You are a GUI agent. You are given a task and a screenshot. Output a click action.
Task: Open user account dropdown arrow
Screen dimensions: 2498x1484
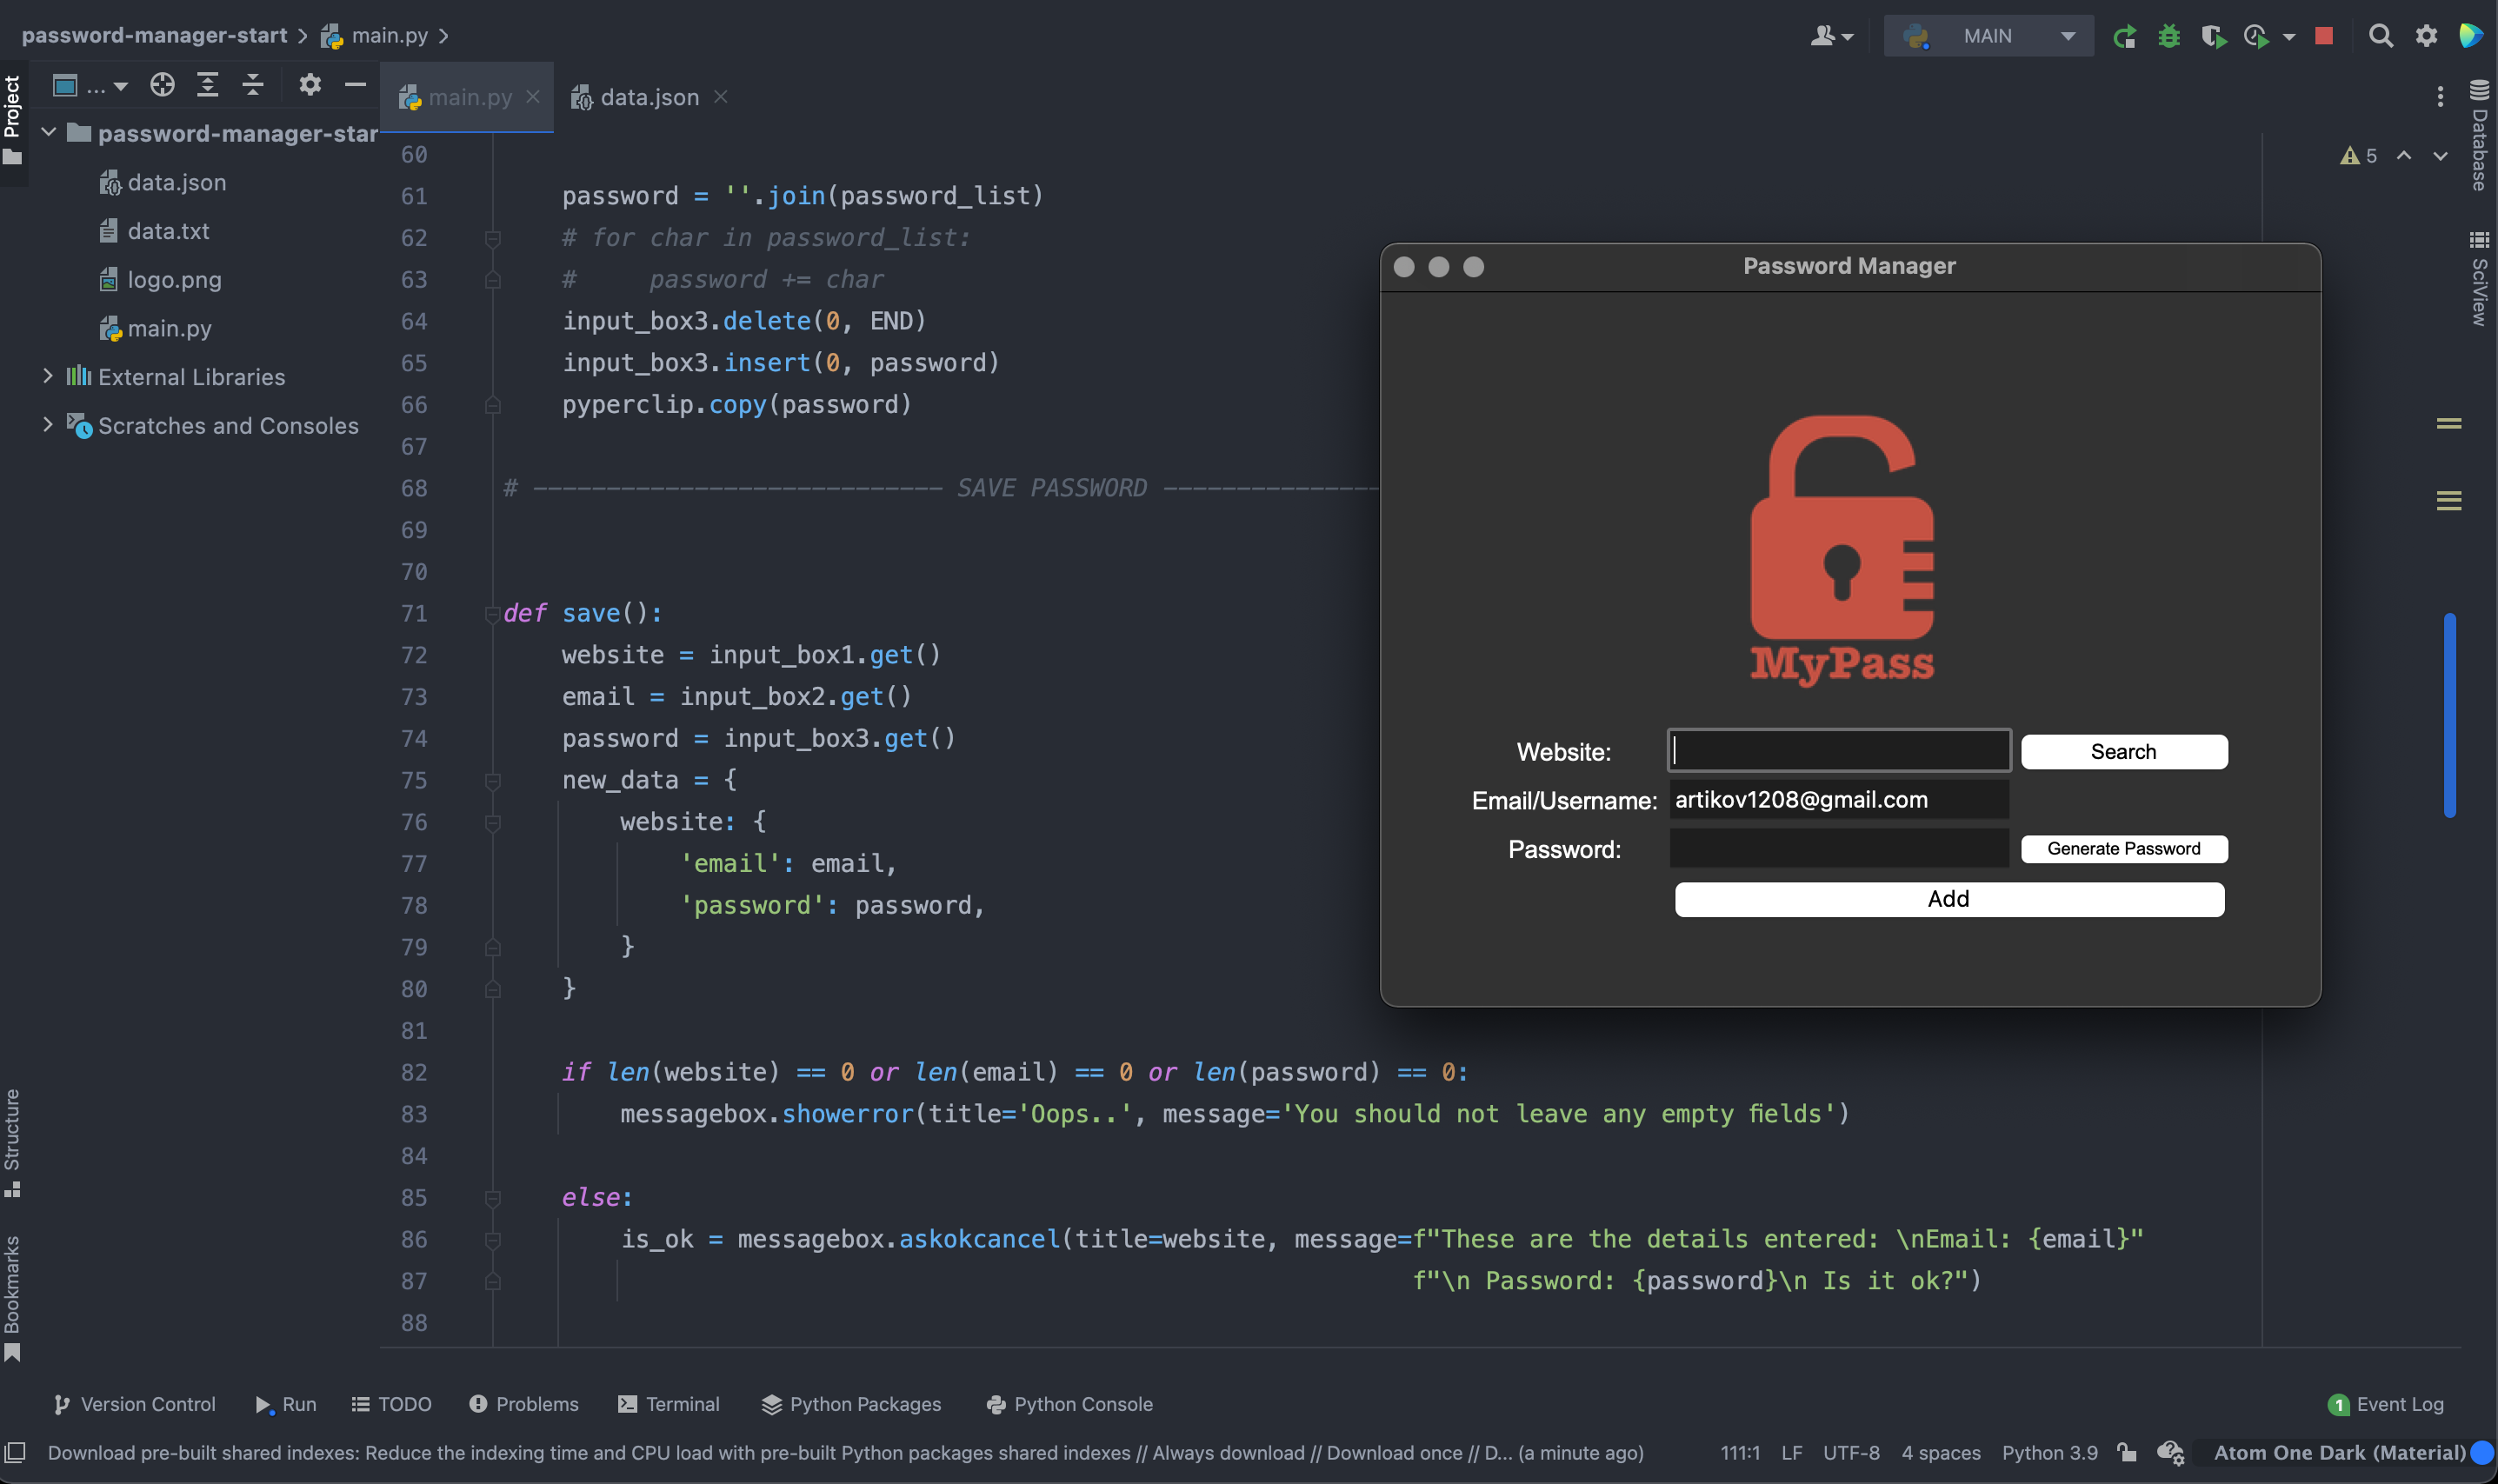(1848, 37)
